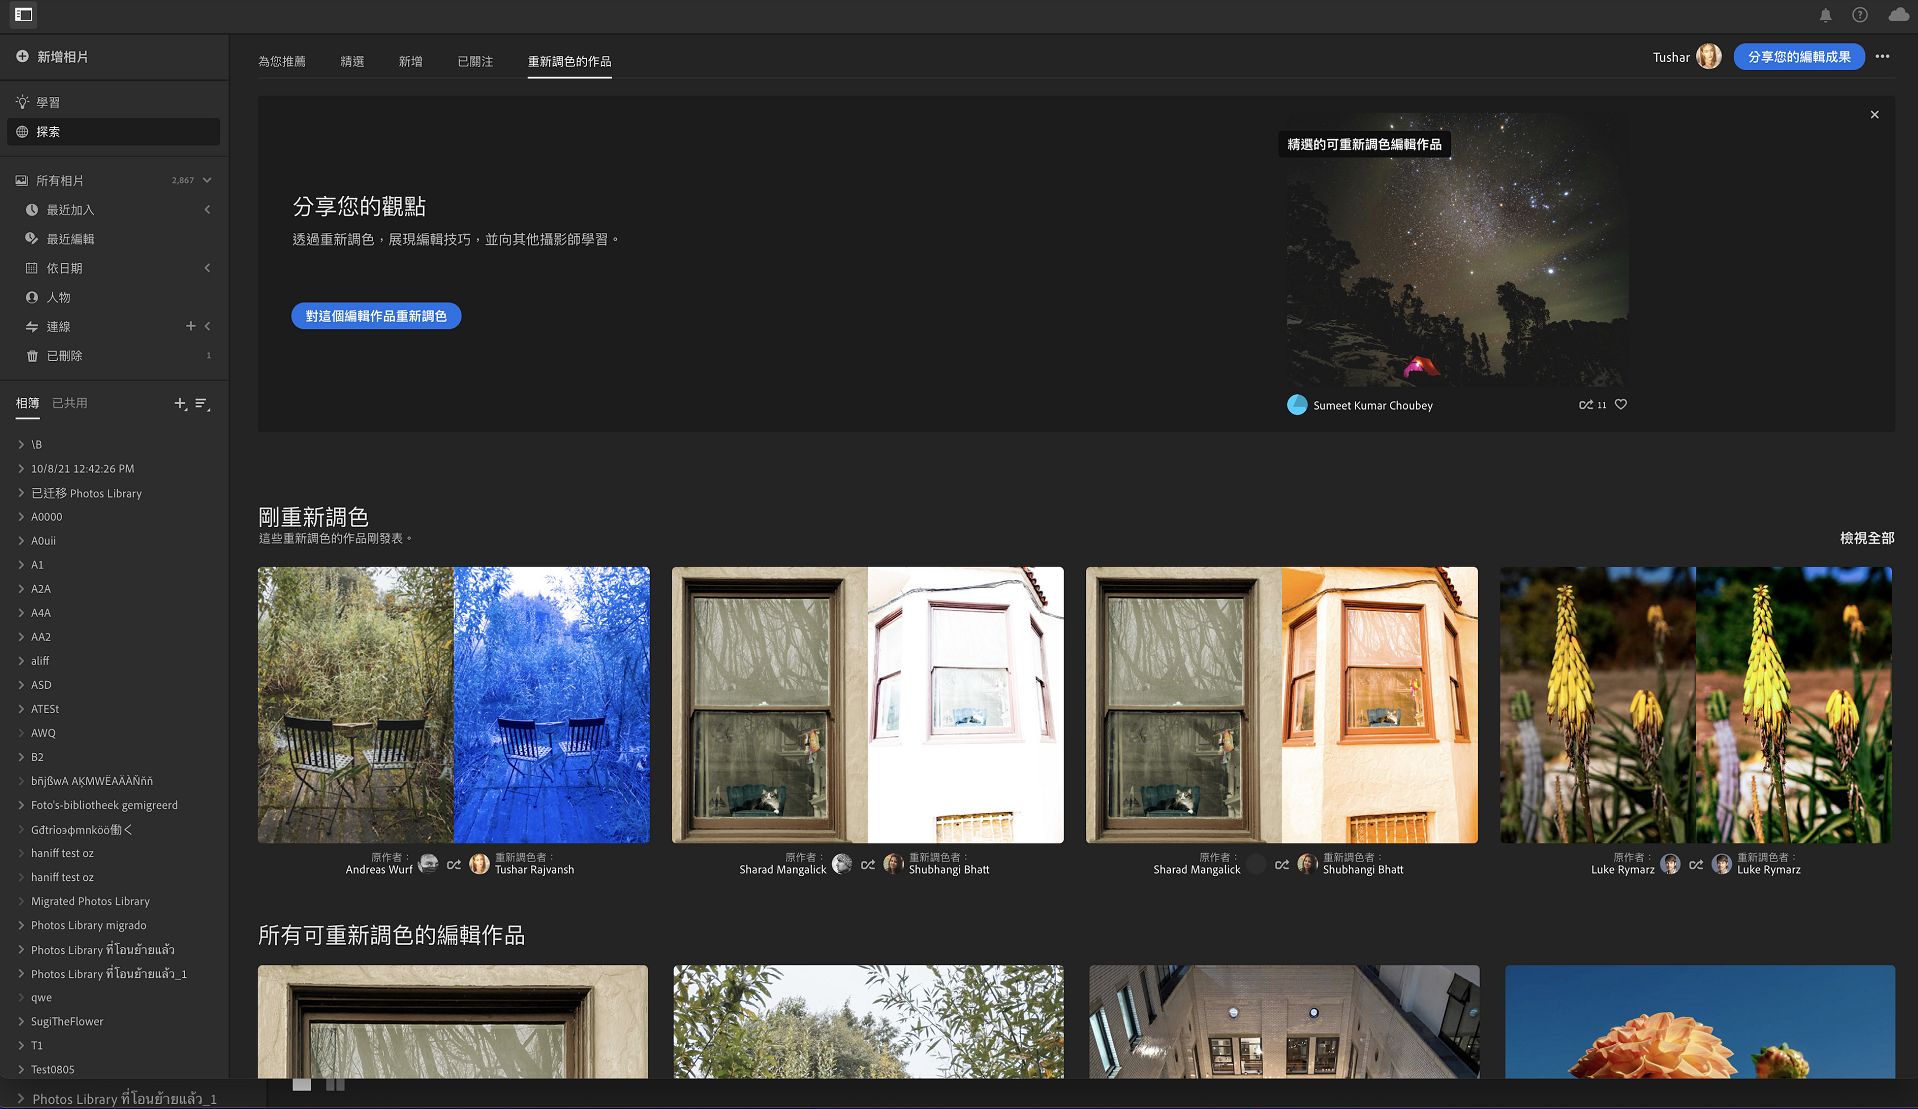The height and width of the screenshot is (1109, 1918).
Task: Switch to the 已共用 albums tab
Action: point(70,403)
